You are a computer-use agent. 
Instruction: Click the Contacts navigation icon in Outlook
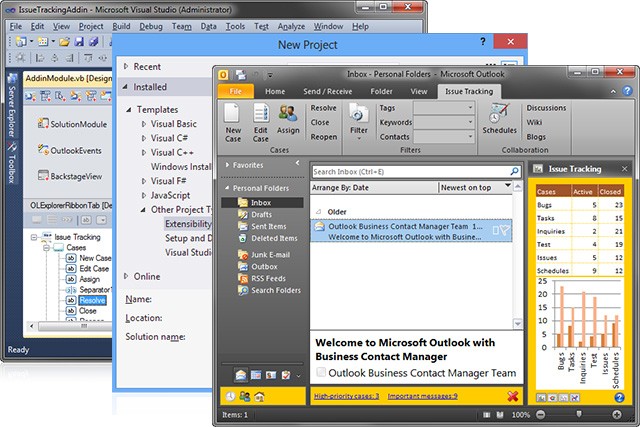pos(271,374)
